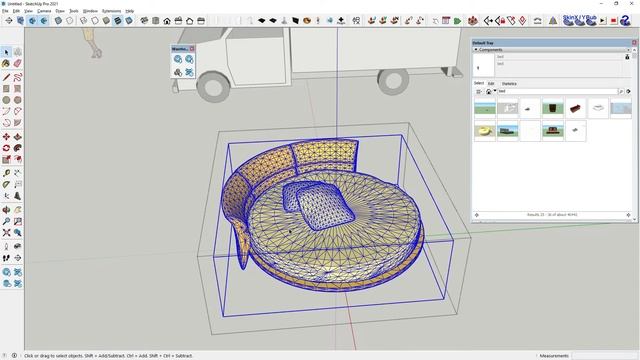Toggle the Monochrome style button

coord(129,20)
